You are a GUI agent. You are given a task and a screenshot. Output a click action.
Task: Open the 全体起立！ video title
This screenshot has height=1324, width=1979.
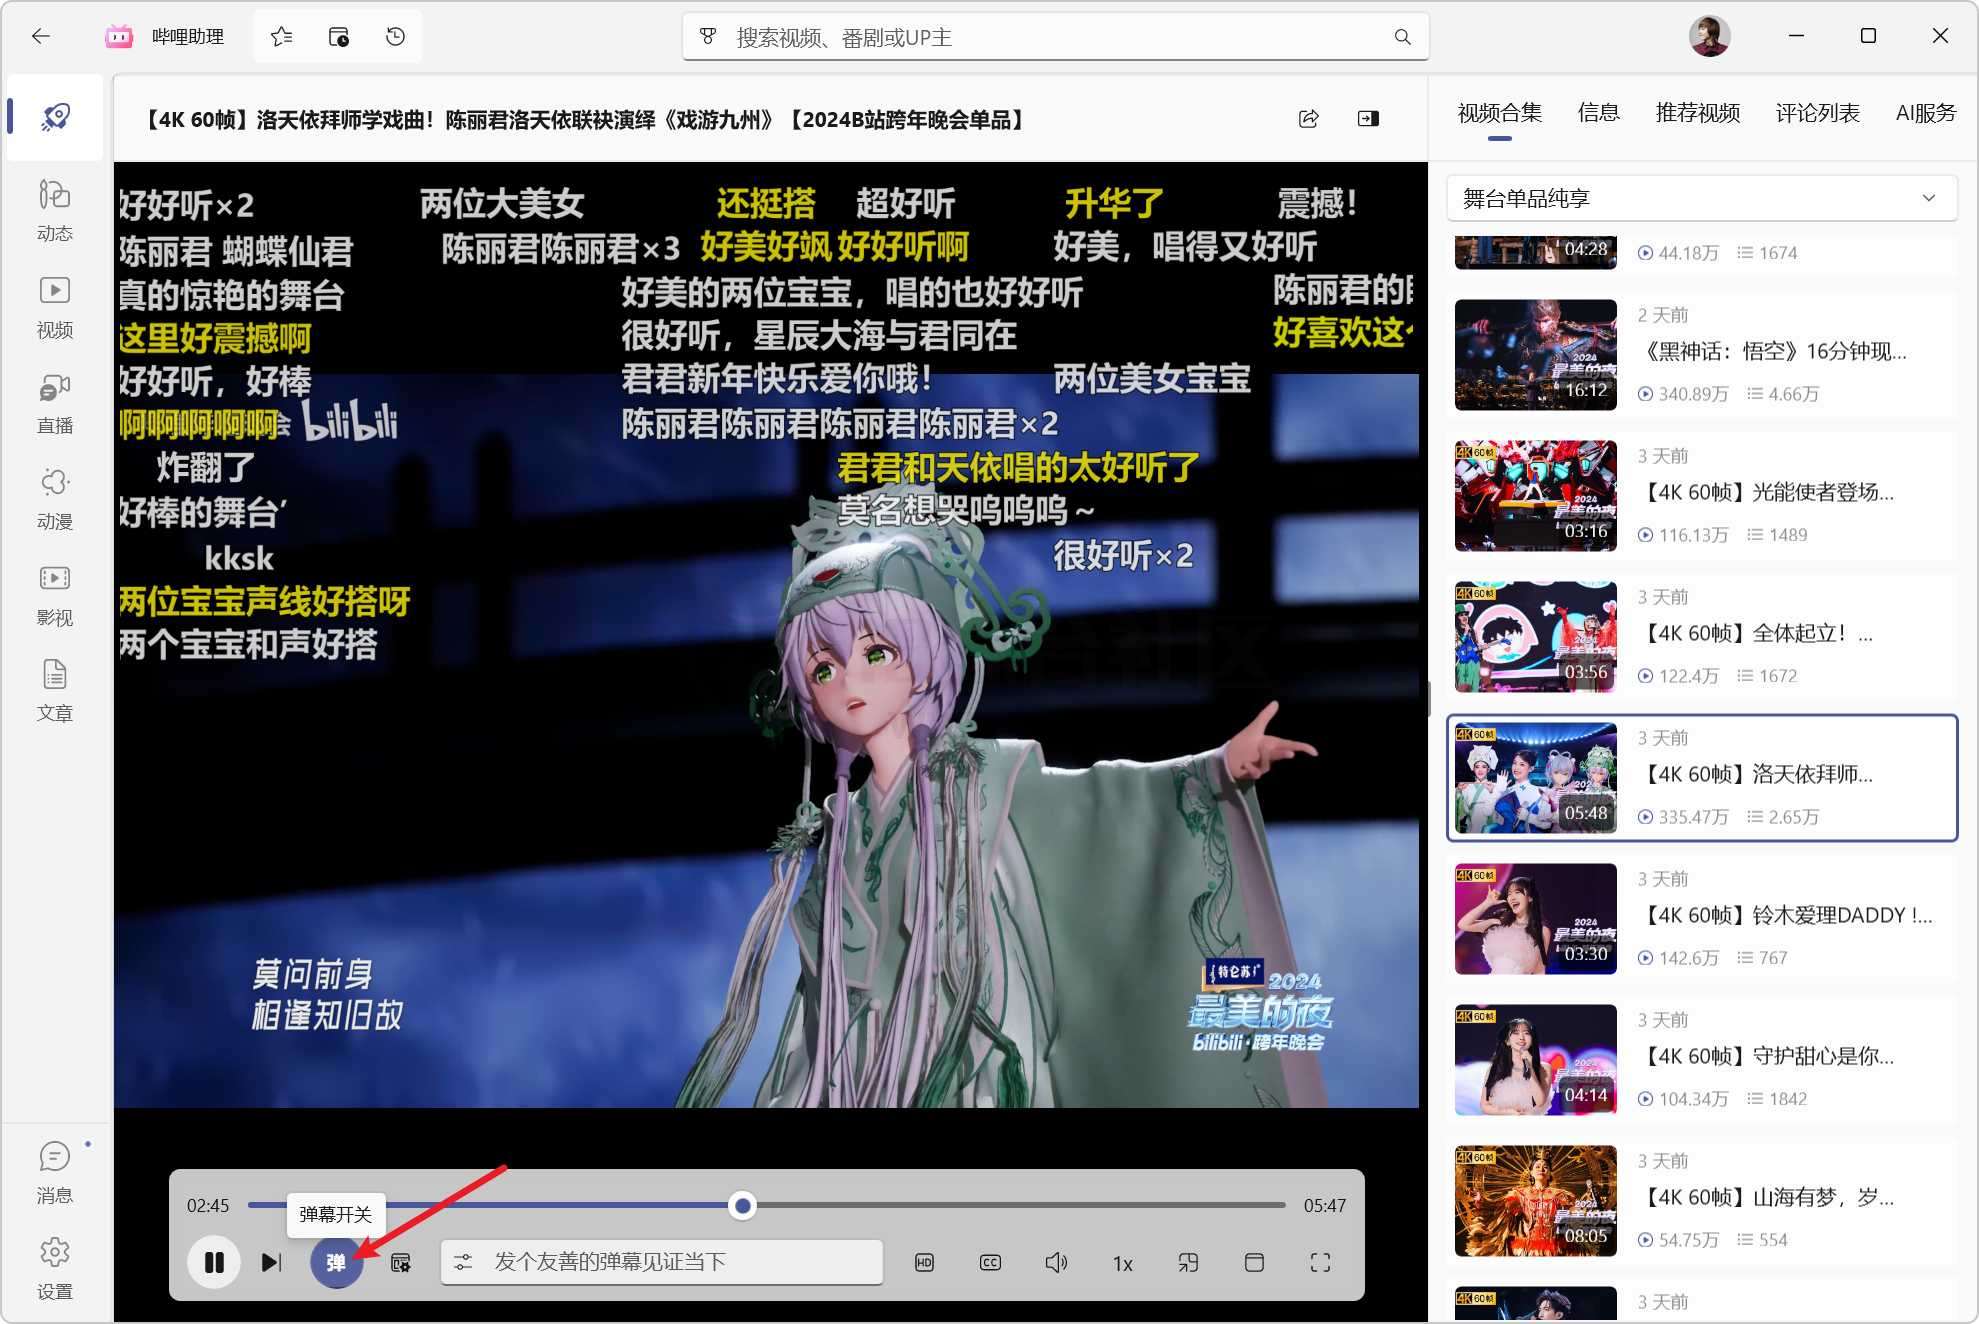click(1755, 633)
